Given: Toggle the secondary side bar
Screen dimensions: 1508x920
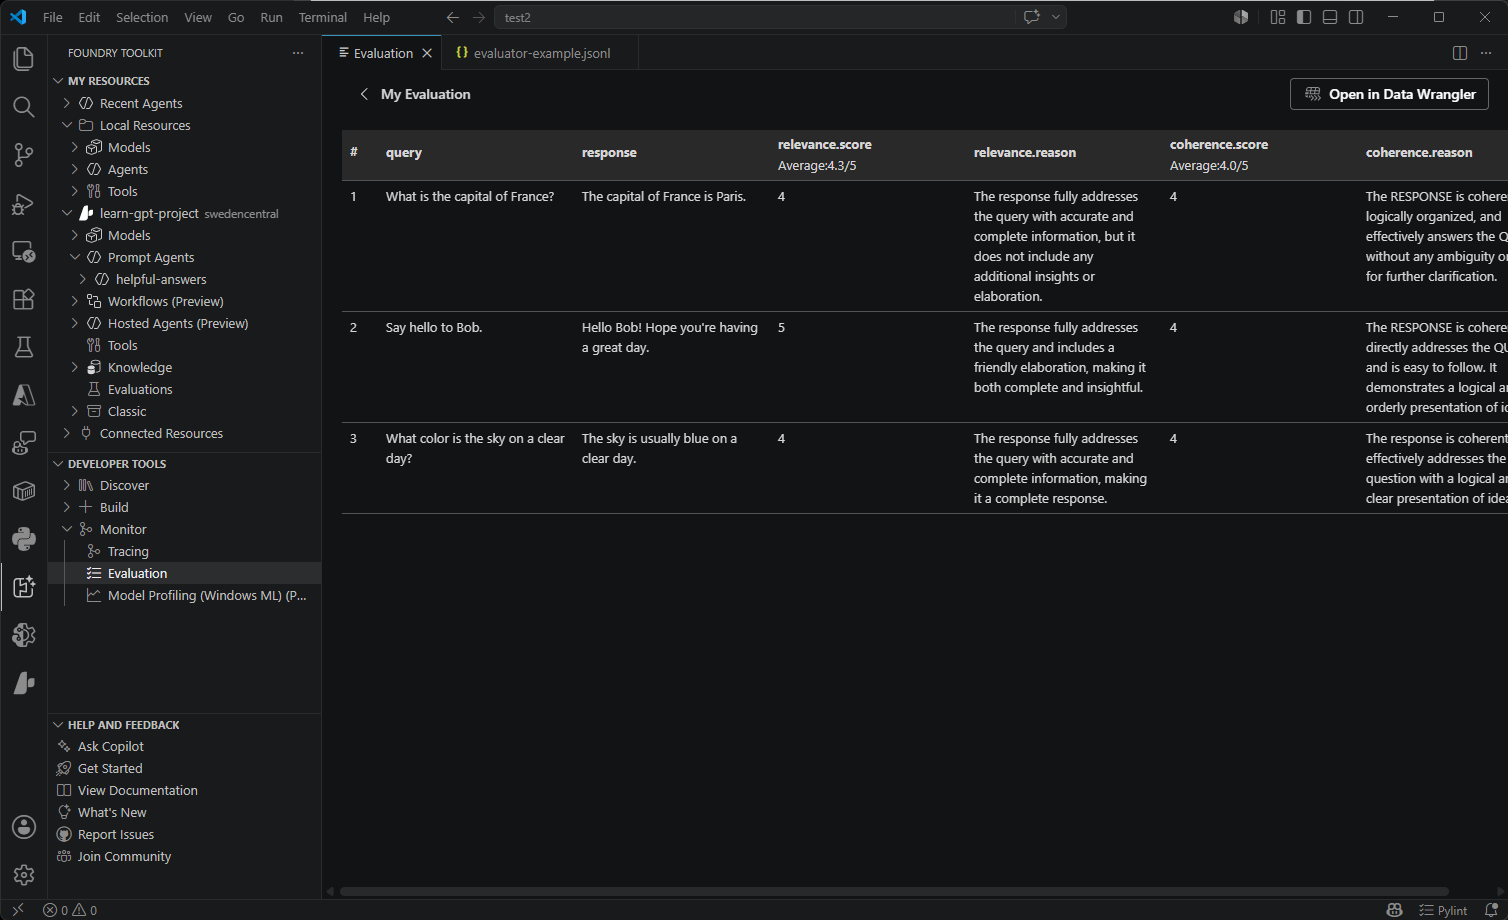Looking at the screenshot, I should 1356,17.
